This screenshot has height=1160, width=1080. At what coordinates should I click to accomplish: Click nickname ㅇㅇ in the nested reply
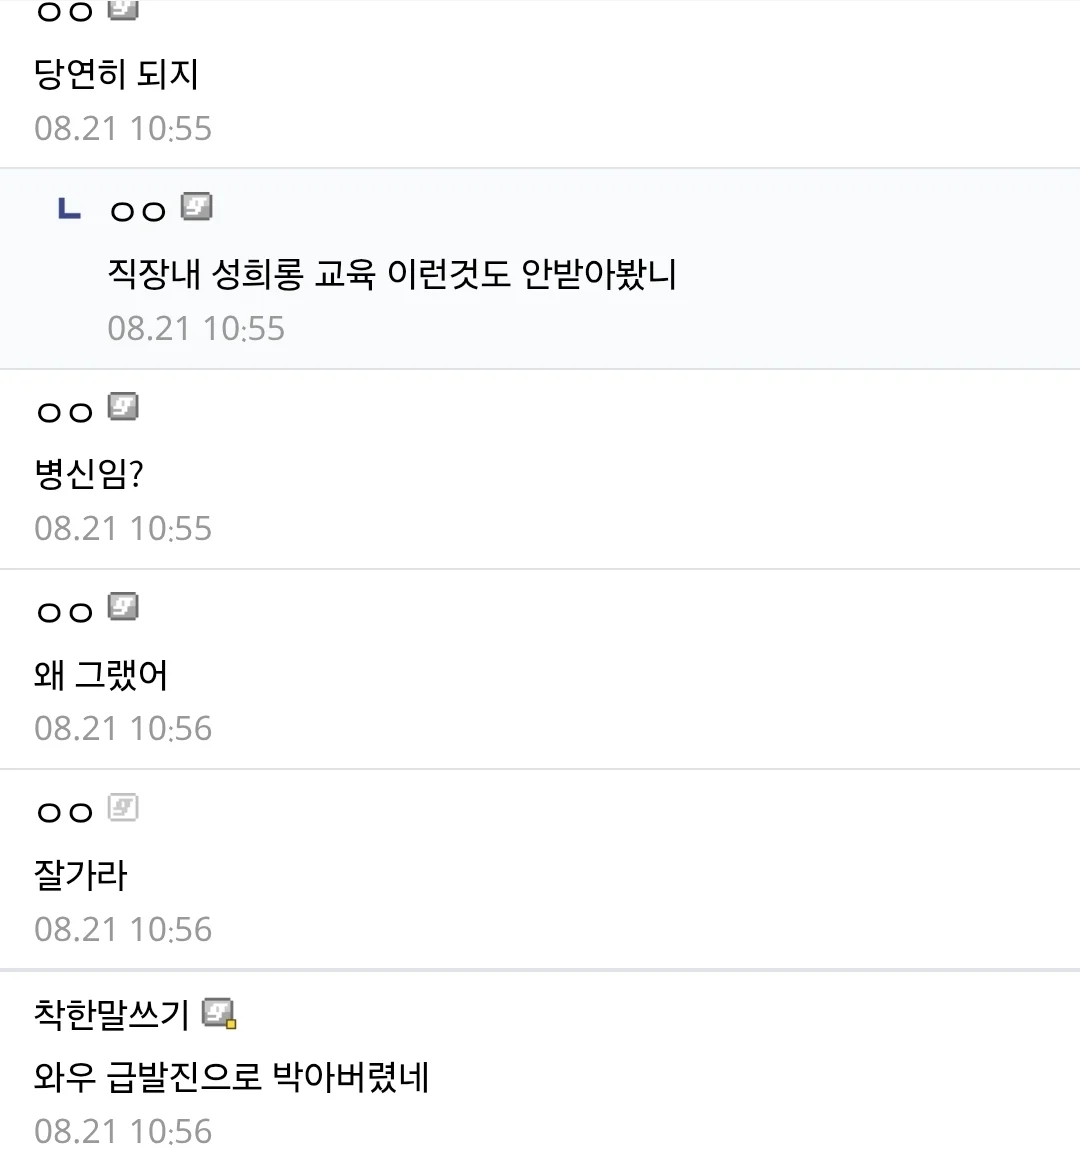pos(138,212)
